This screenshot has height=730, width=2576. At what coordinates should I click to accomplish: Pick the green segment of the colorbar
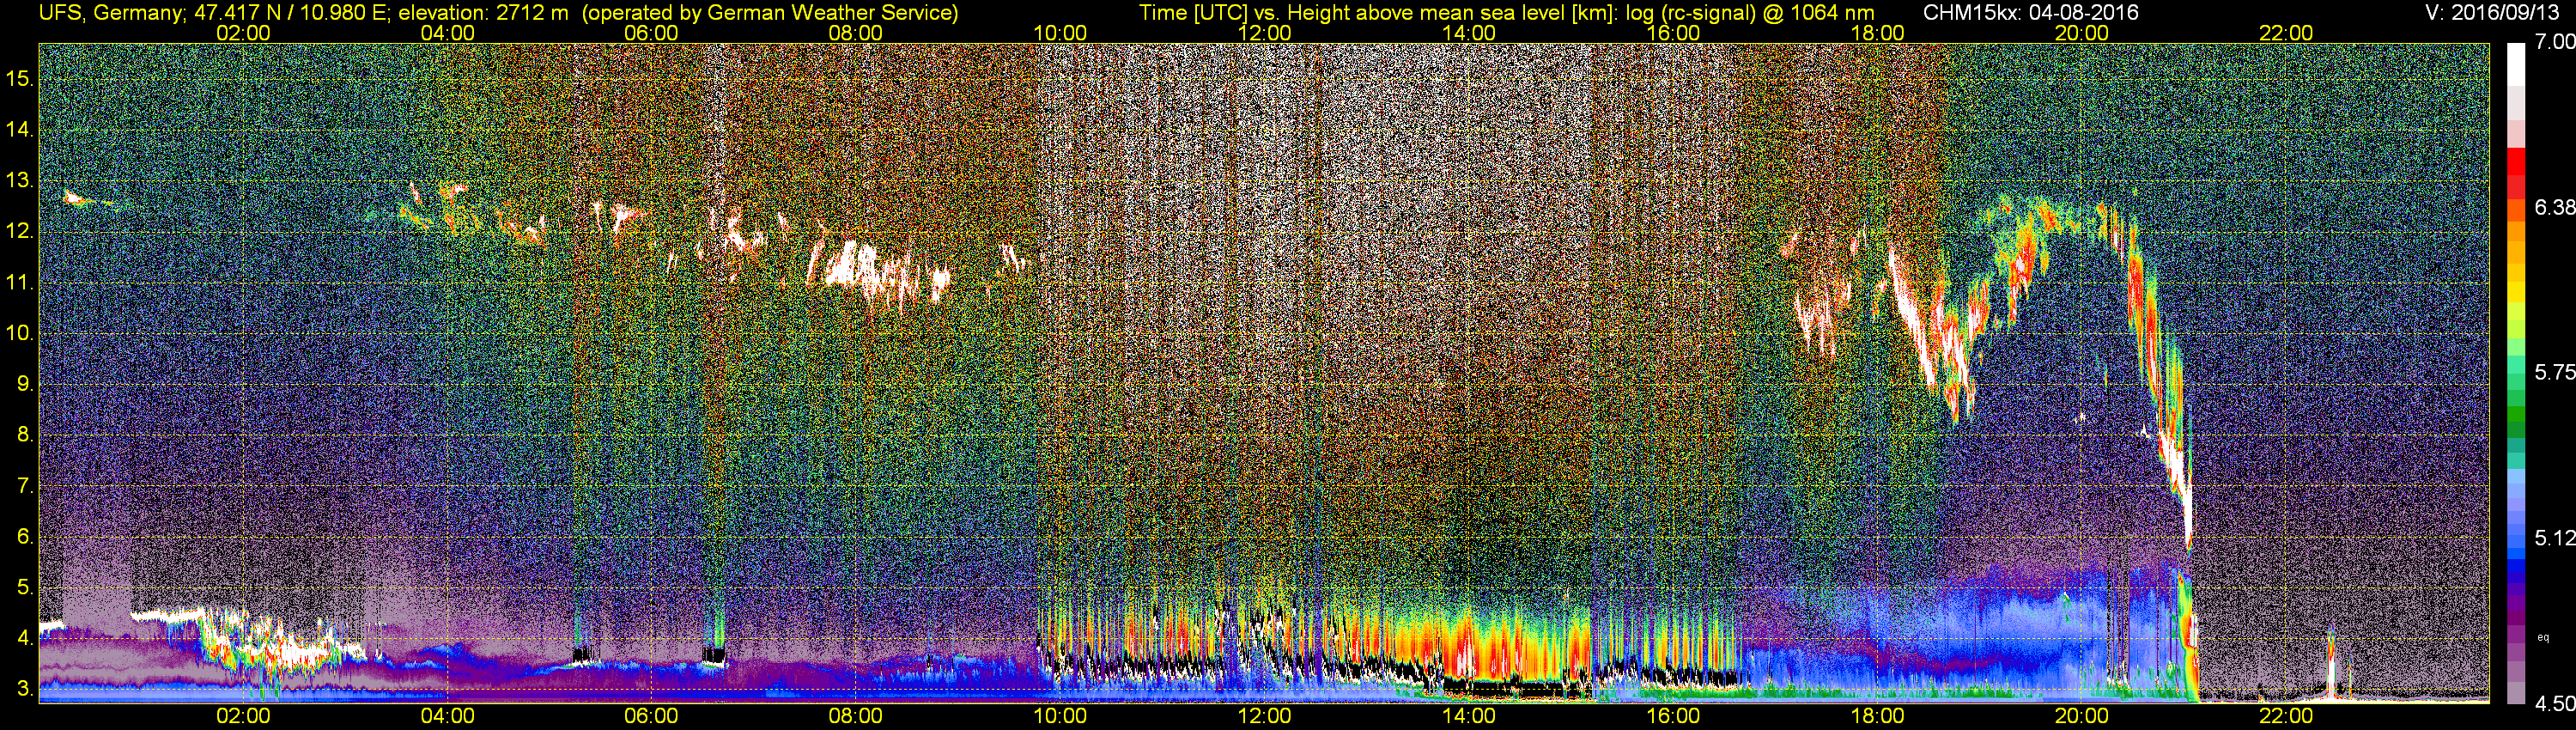[2517, 415]
